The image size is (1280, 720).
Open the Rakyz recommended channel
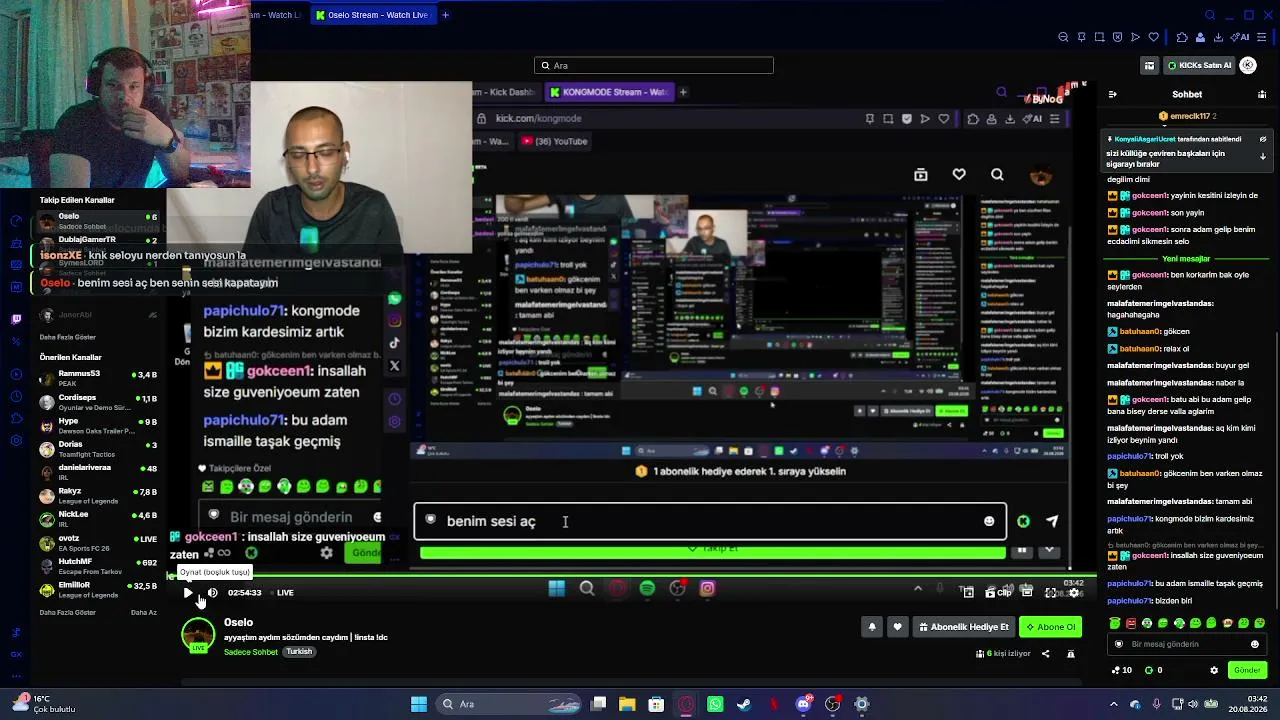coord(98,496)
